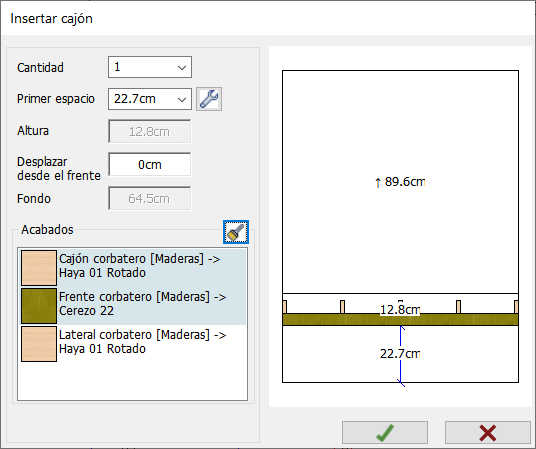The width and height of the screenshot is (536, 449).
Task: Click the wrench icon beside Primer espacio
Action: [x=209, y=99]
